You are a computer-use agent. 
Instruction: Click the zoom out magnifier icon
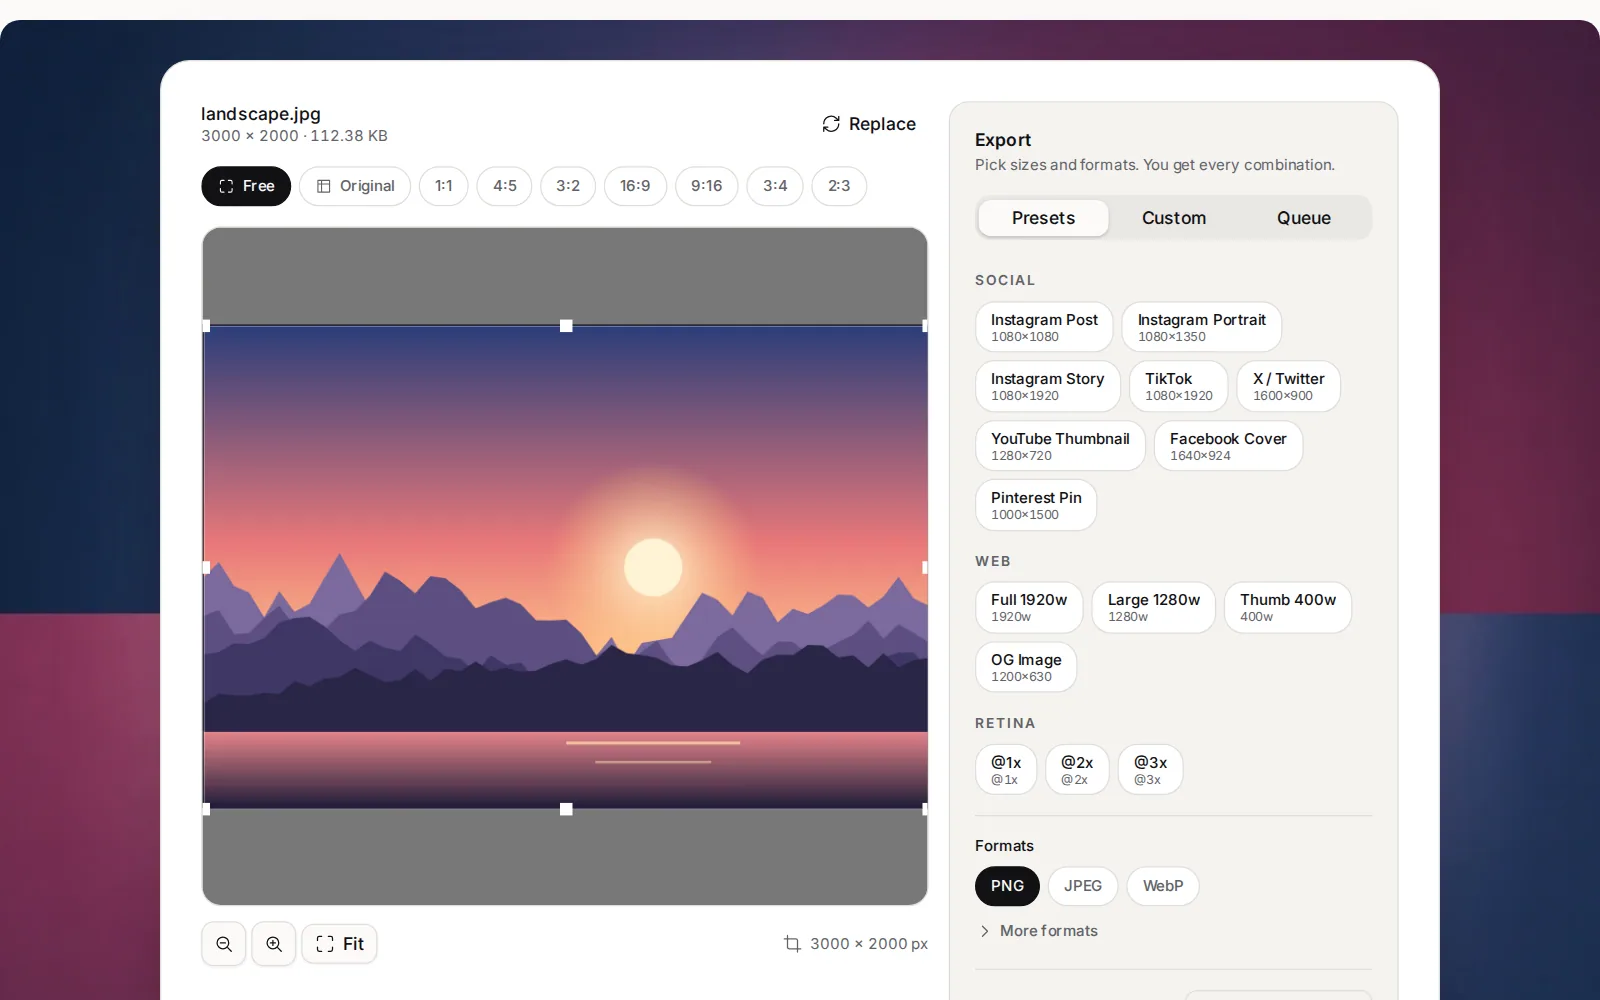coord(224,944)
